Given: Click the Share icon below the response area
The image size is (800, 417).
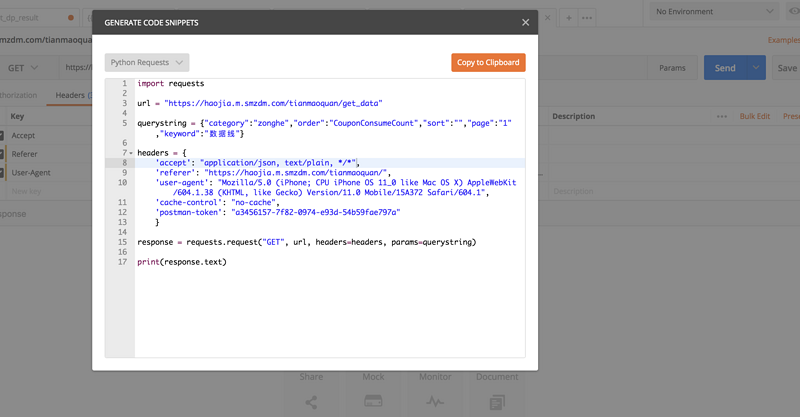Looking at the screenshot, I should tap(311, 402).
